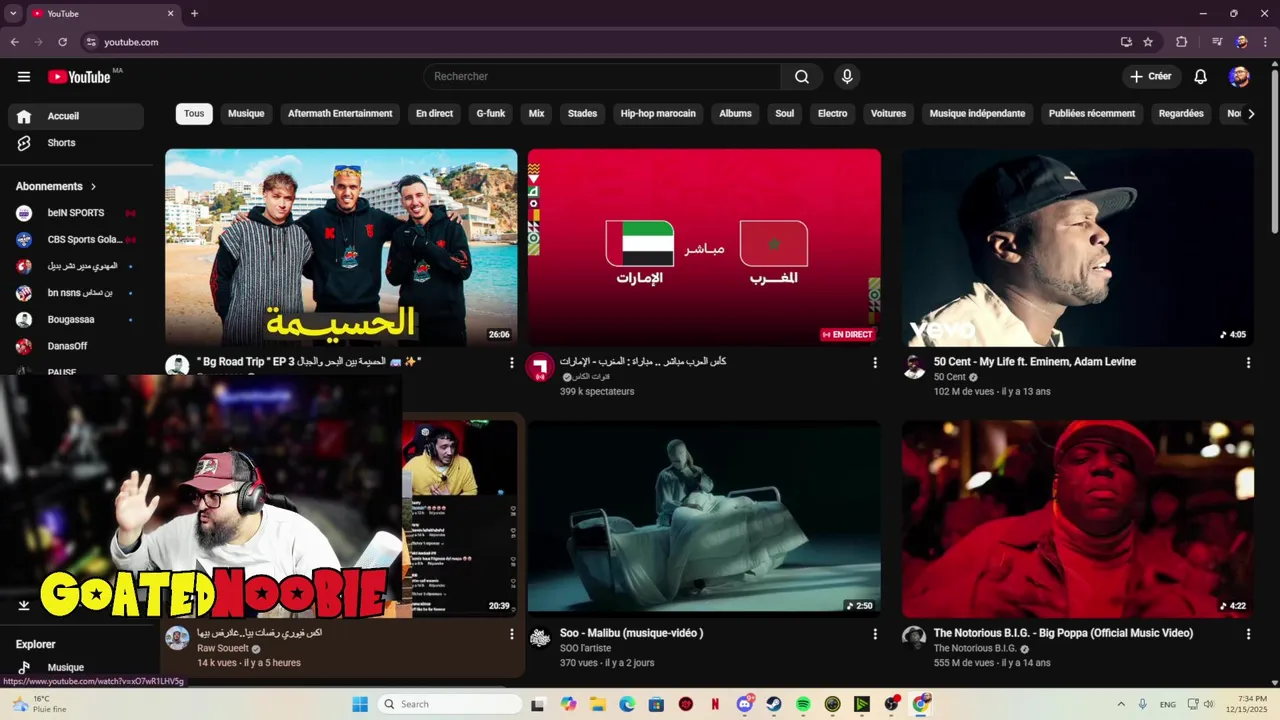Select the Tous filter chip

(x=194, y=114)
